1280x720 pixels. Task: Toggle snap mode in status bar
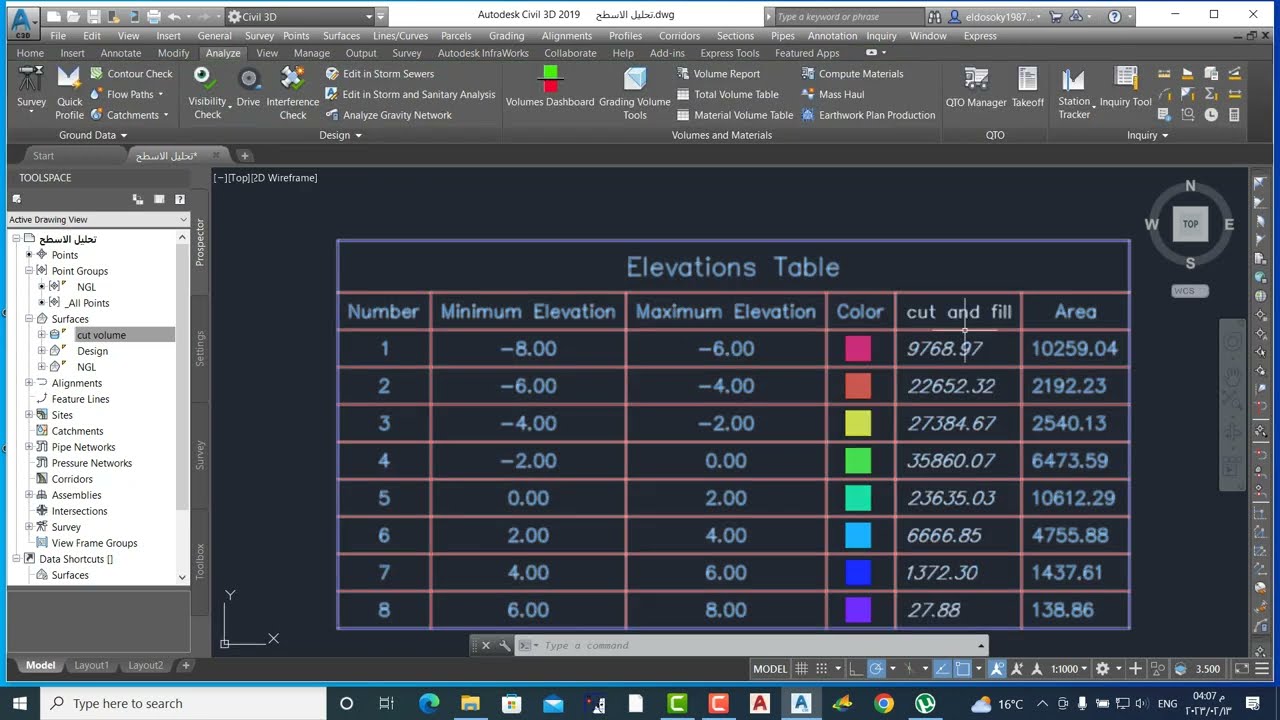pyautogui.click(x=822, y=669)
